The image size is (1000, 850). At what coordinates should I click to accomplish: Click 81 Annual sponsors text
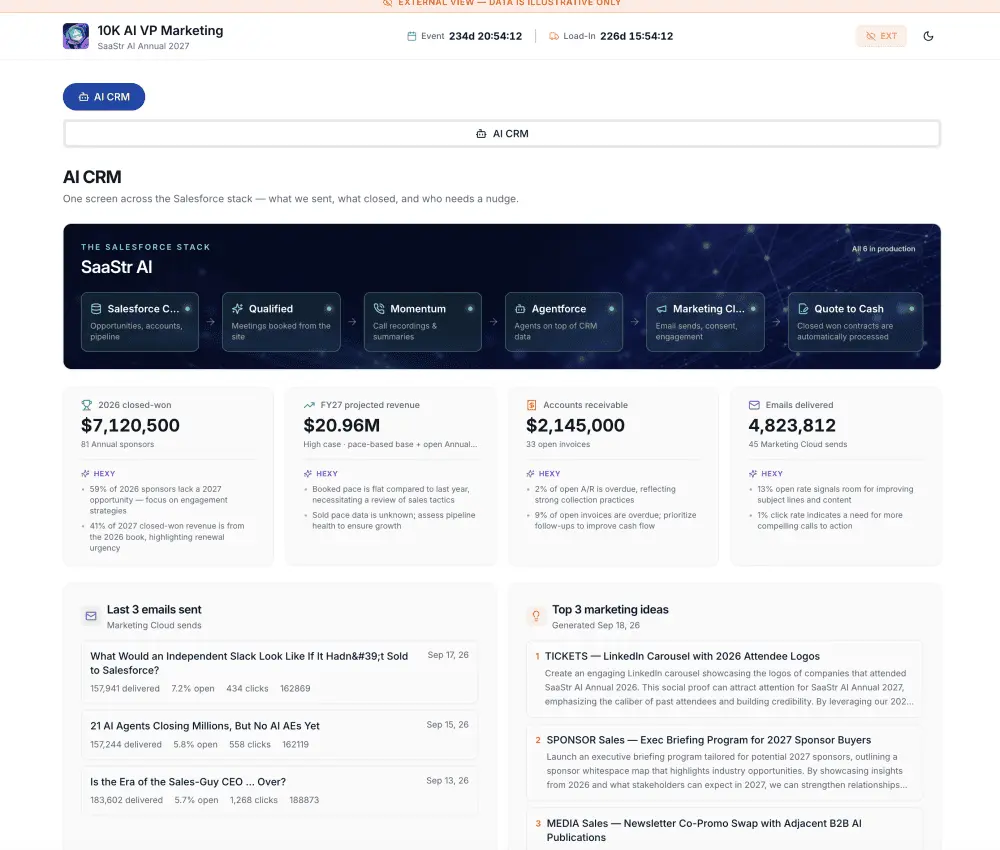(117, 444)
